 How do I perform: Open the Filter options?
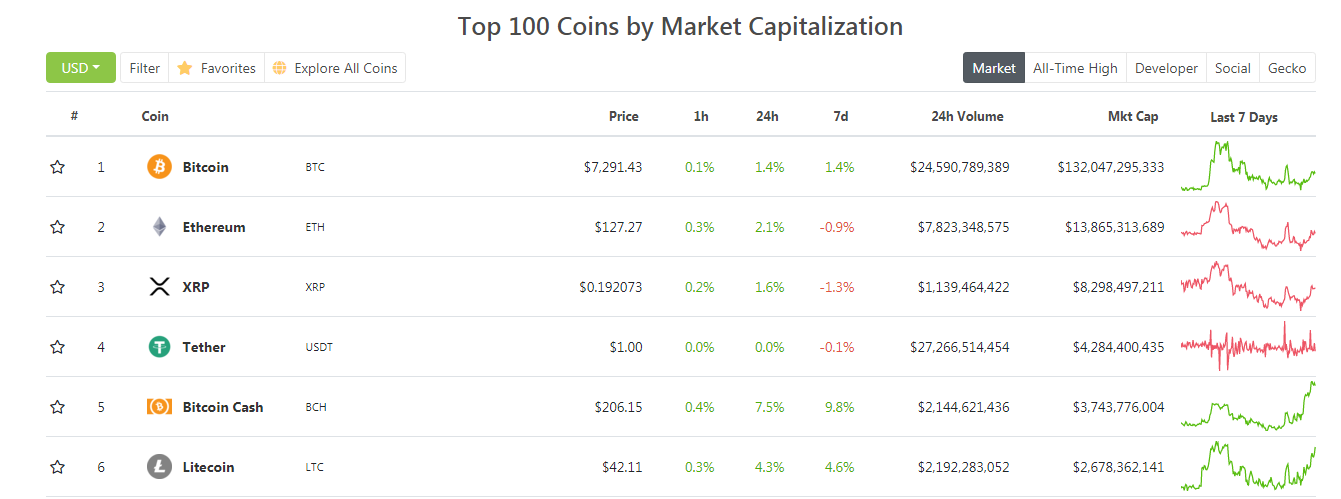144,68
